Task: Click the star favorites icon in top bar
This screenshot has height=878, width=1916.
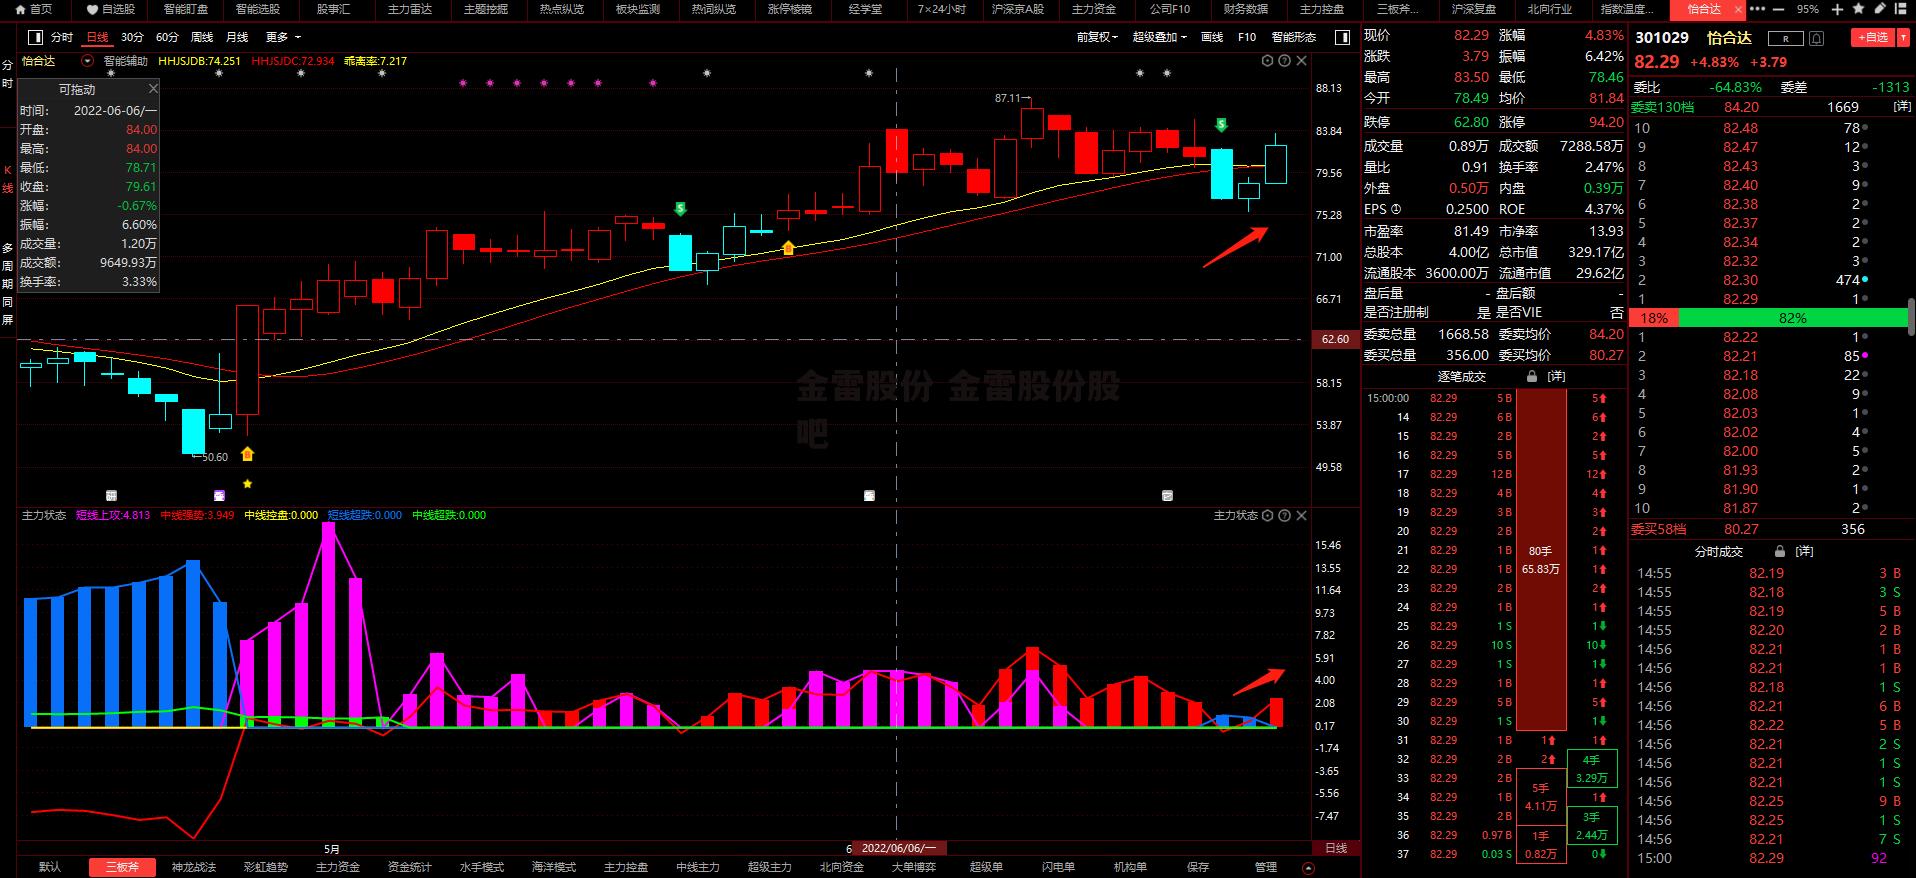Action: 1859,9
